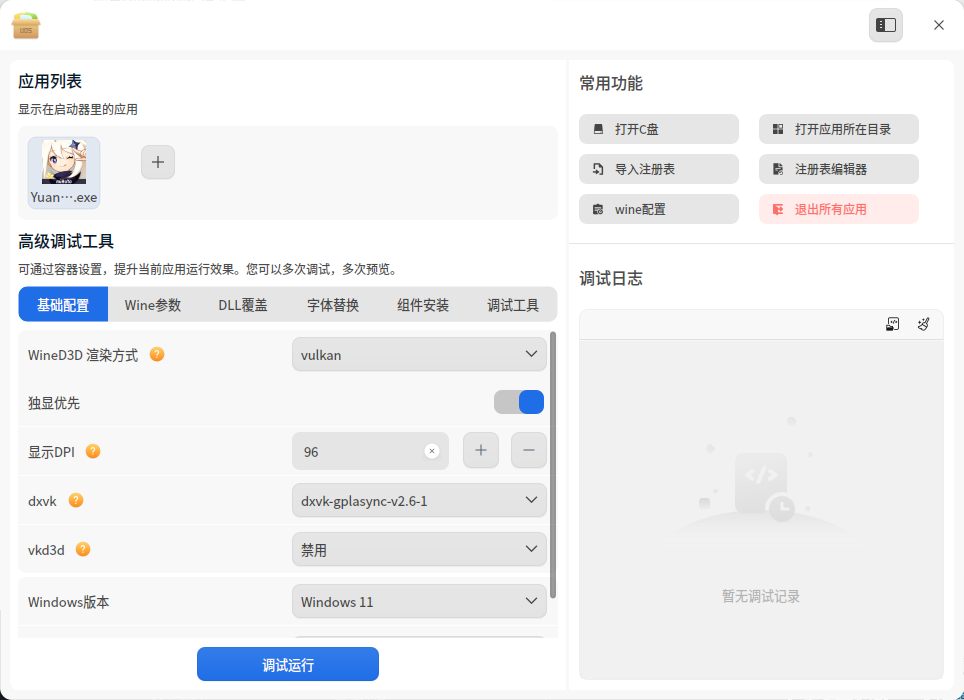The width and height of the screenshot is (964, 700).
Task: Open the 字体替换 tab
Action: tap(333, 304)
